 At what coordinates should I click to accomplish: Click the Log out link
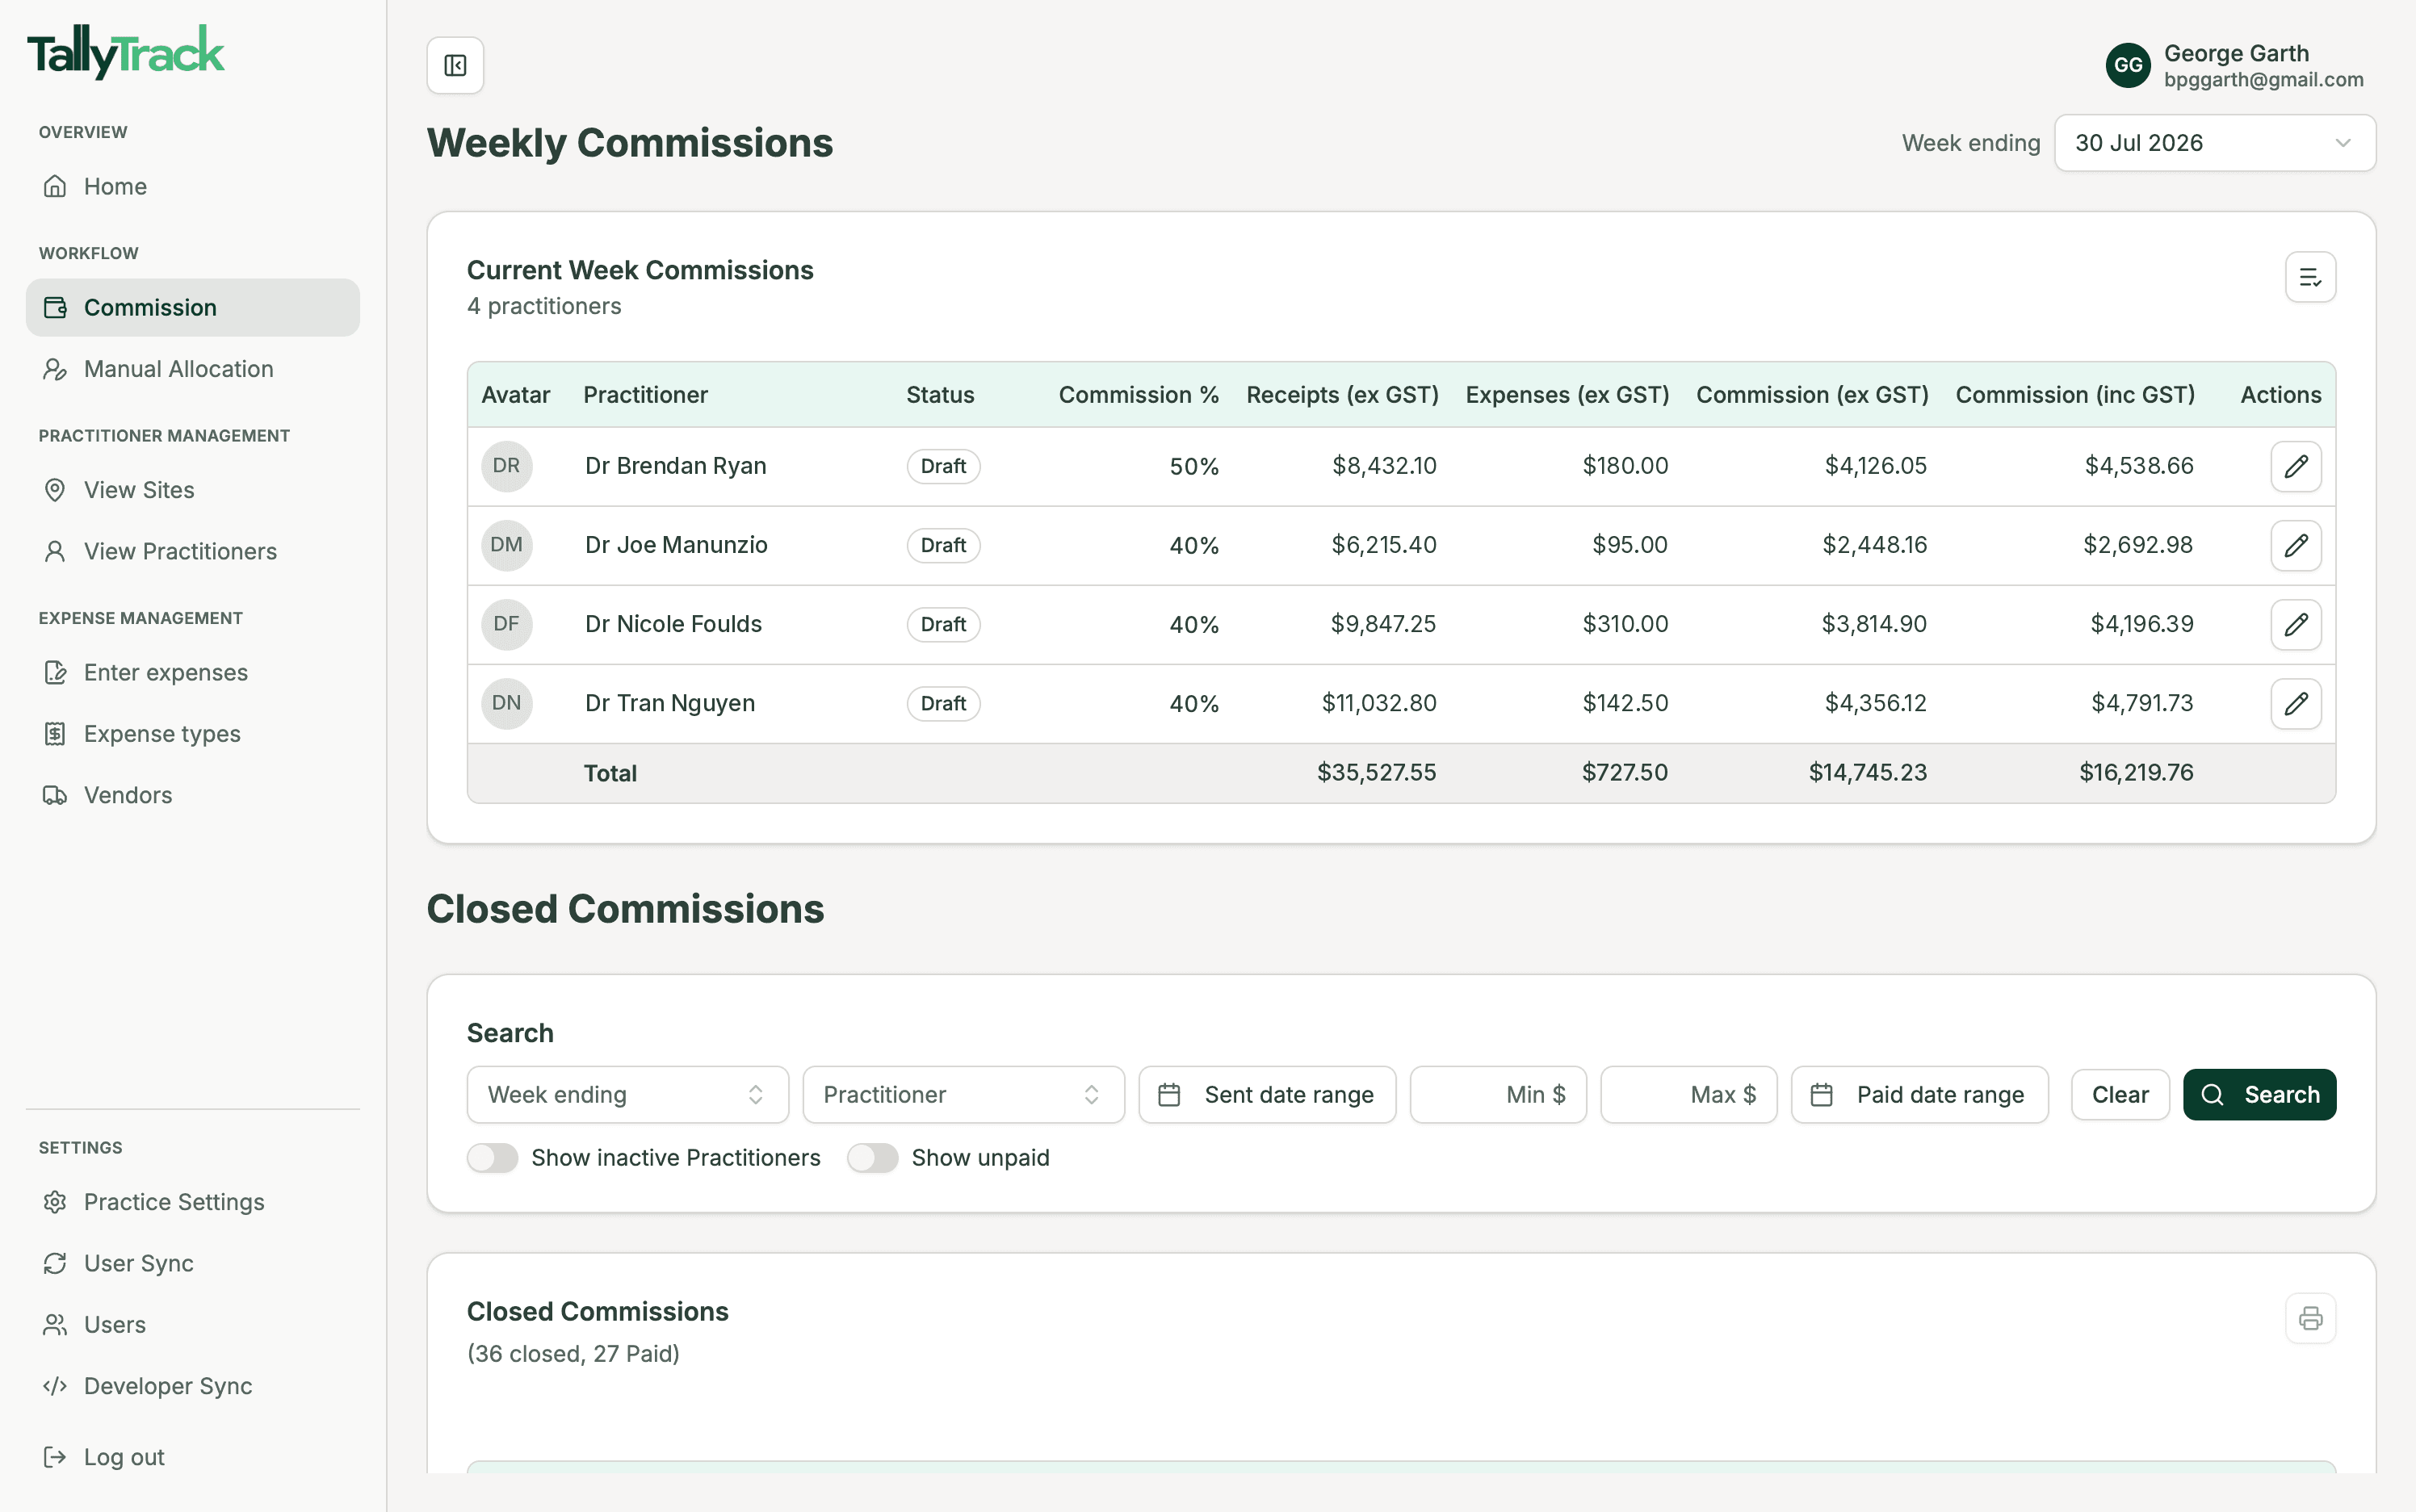[x=192, y=1457]
